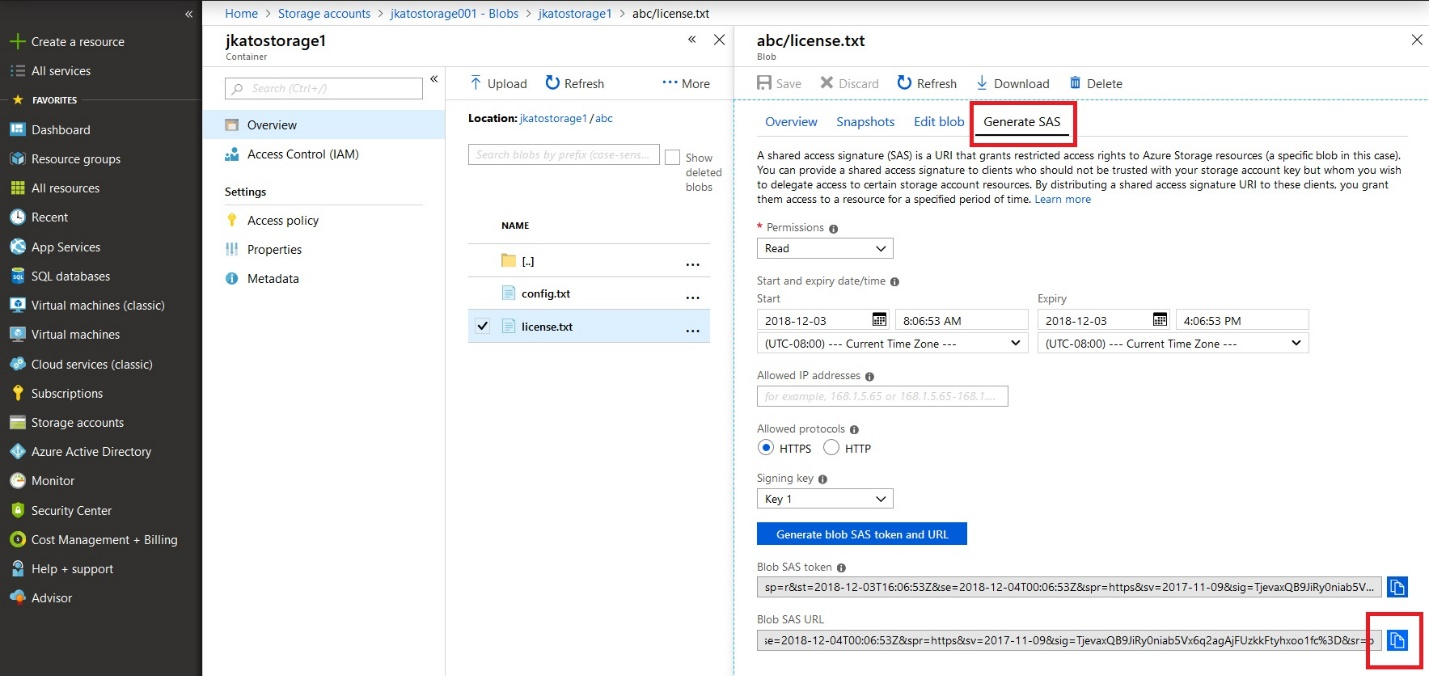1429x676 pixels.
Task: Open the Permissions Read dropdown
Action: click(x=825, y=248)
